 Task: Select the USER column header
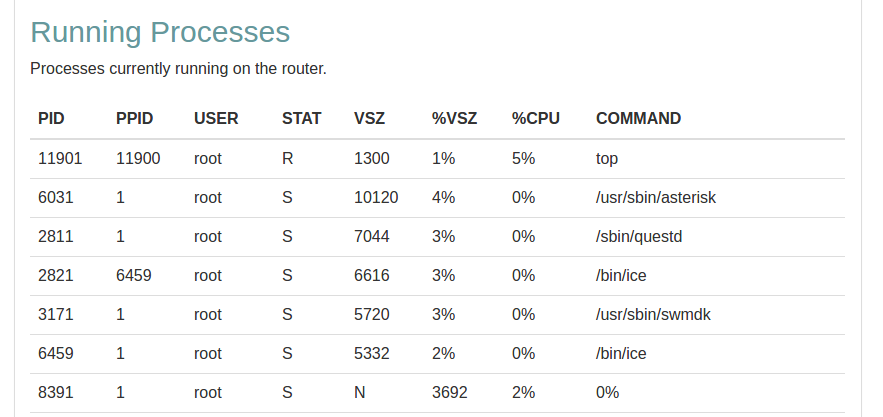(x=216, y=118)
